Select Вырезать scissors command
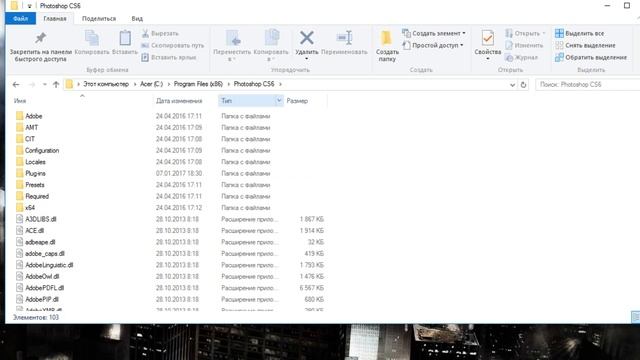Viewport: 640px width, 360px height. pyautogui.click(x=160, y=33)
